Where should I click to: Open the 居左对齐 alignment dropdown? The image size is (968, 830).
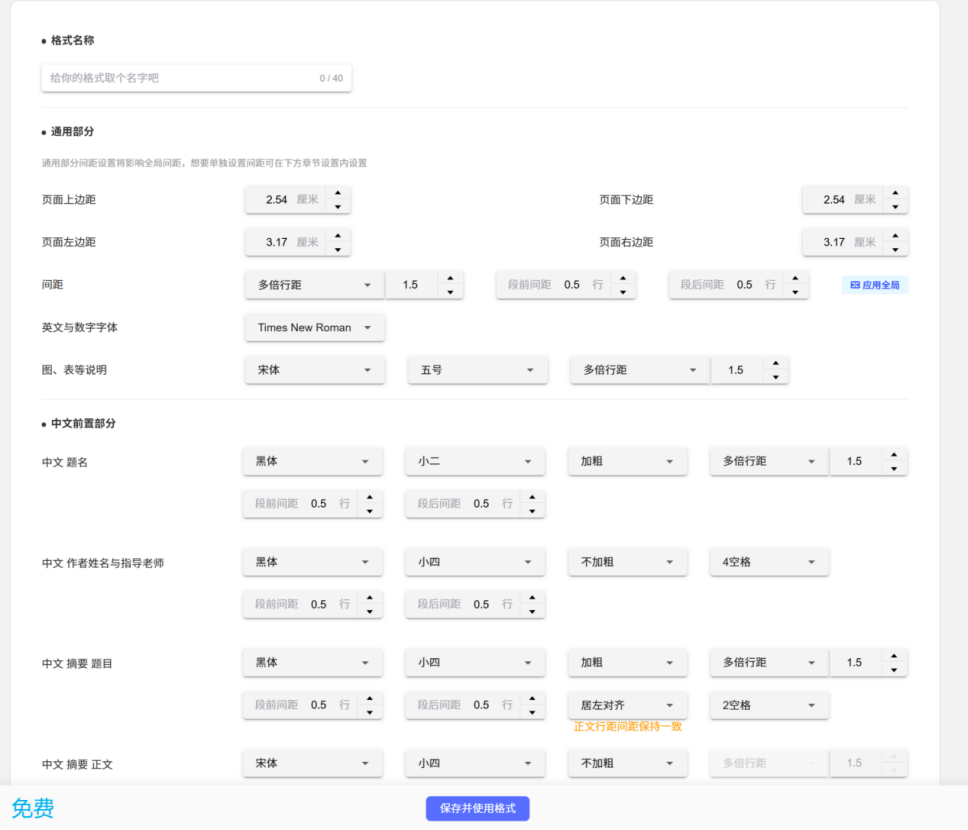(x=627, y=705)
